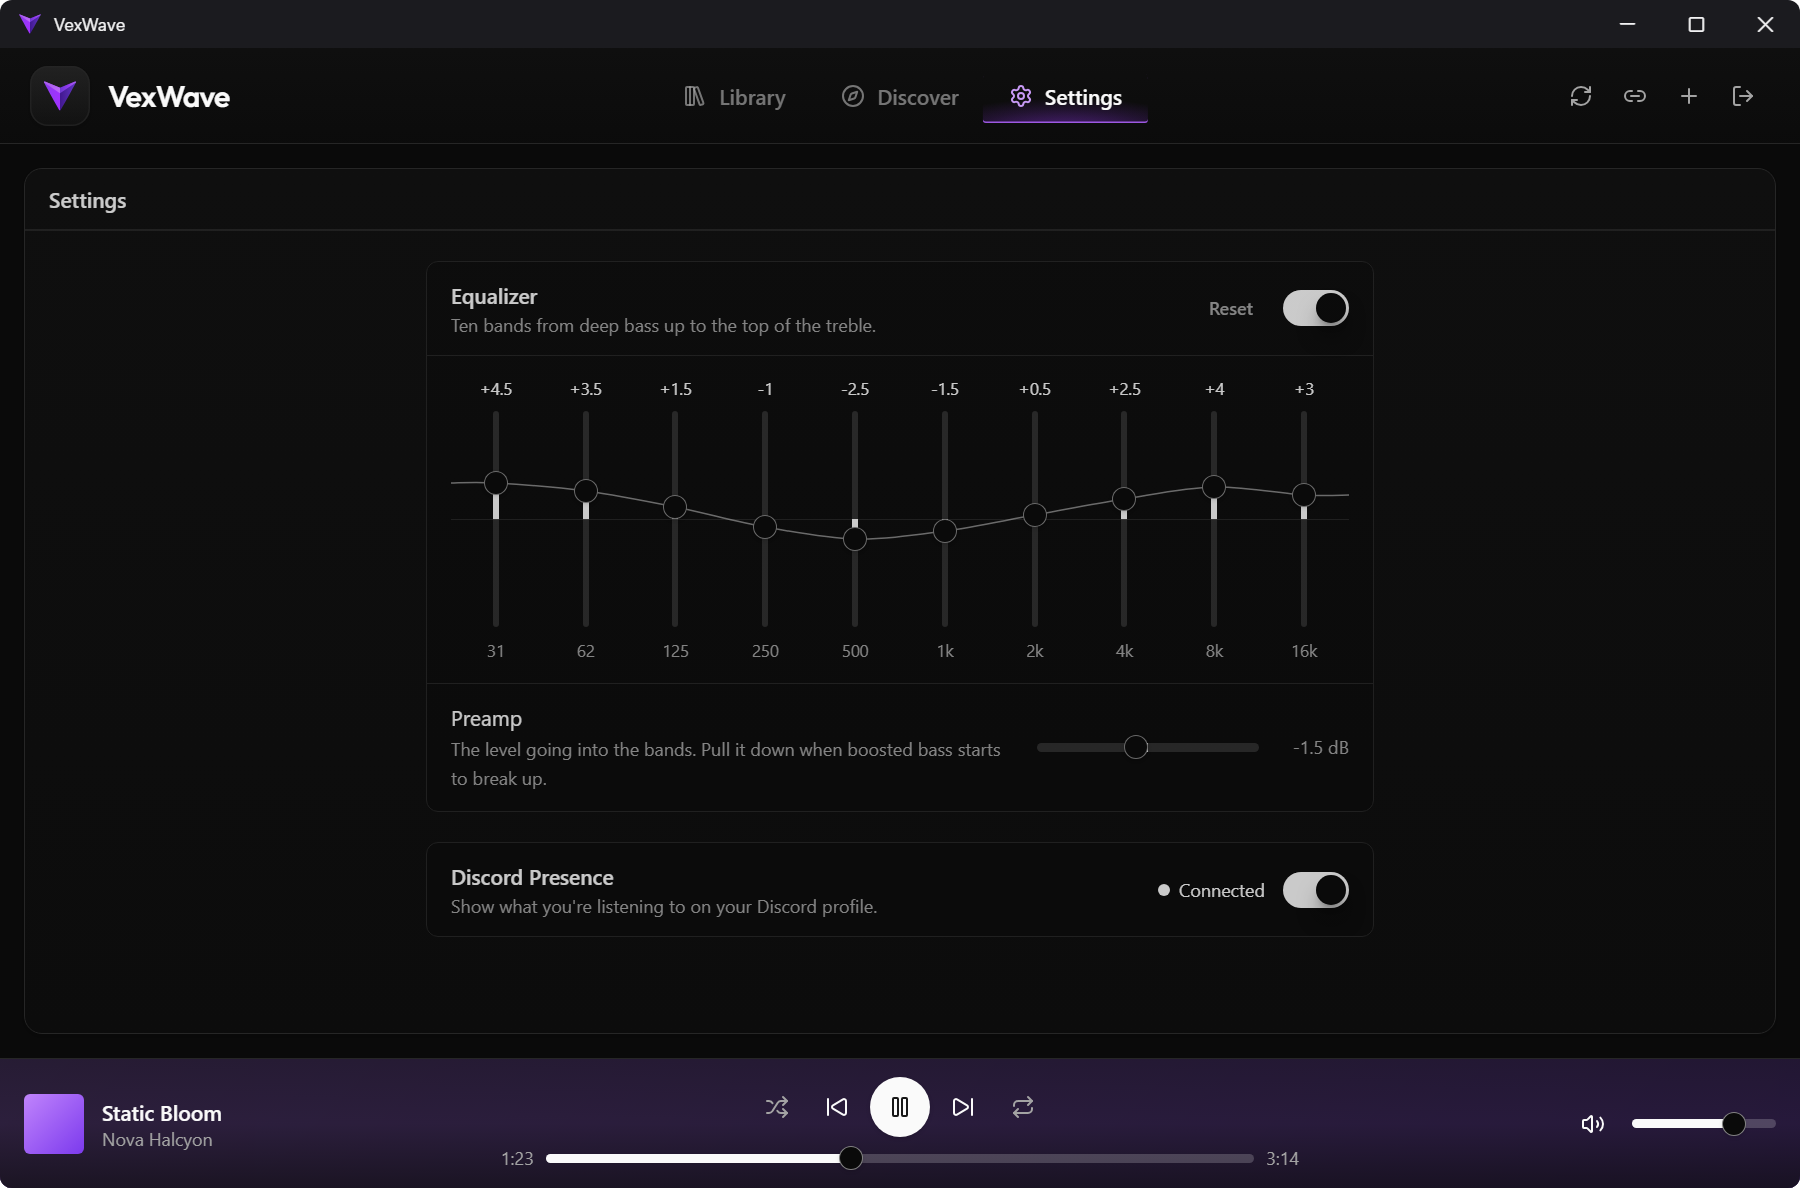
Task: Click the 16k frequency label
Action: [1304, 651]
